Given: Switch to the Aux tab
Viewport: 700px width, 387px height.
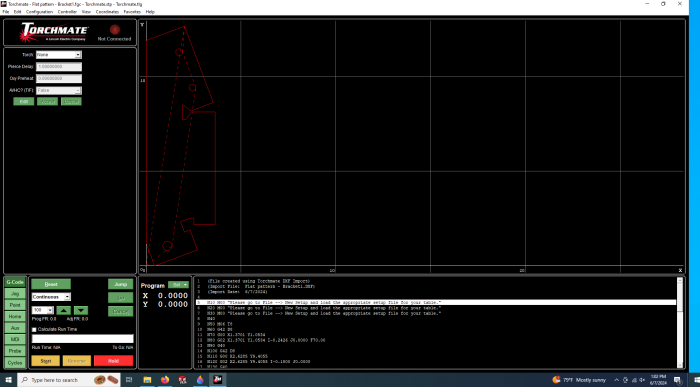Looking at the screenshot, I should coord(15,328).
